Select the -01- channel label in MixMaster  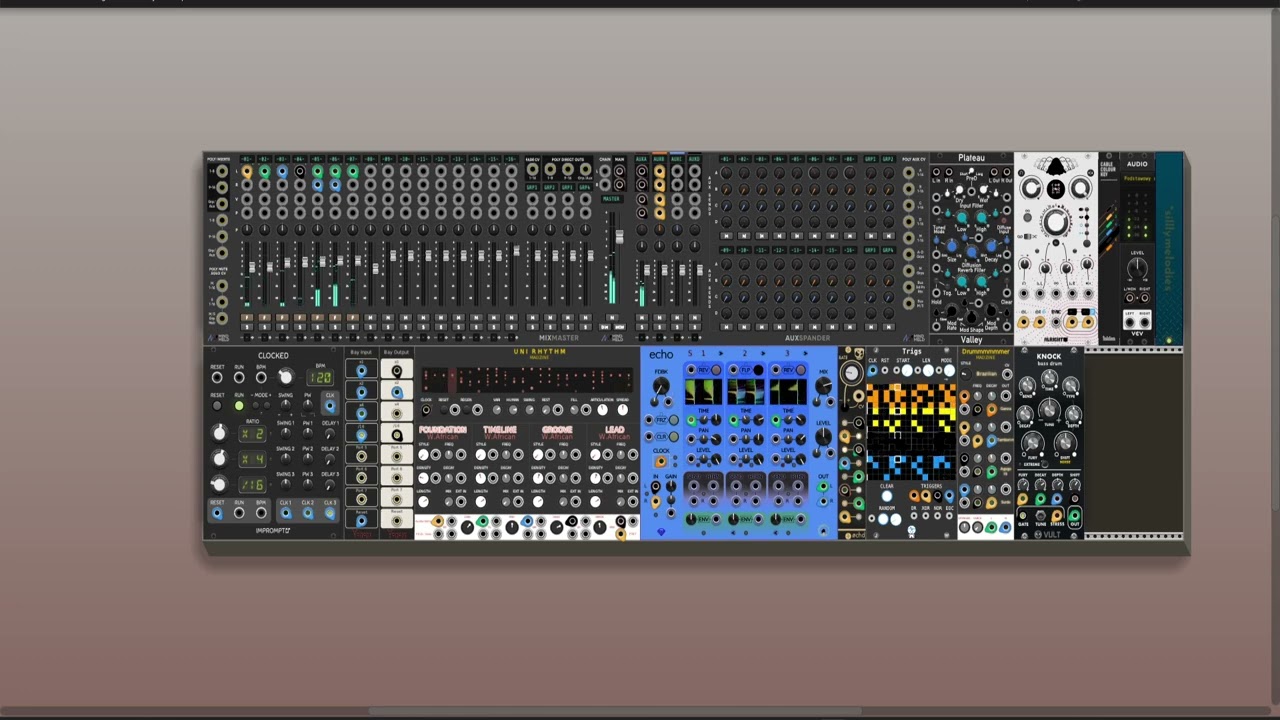[247, 159]
